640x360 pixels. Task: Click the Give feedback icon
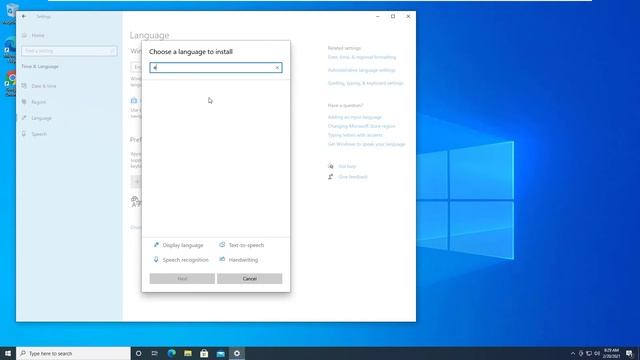pyautogui.click(x=331, y=177)
